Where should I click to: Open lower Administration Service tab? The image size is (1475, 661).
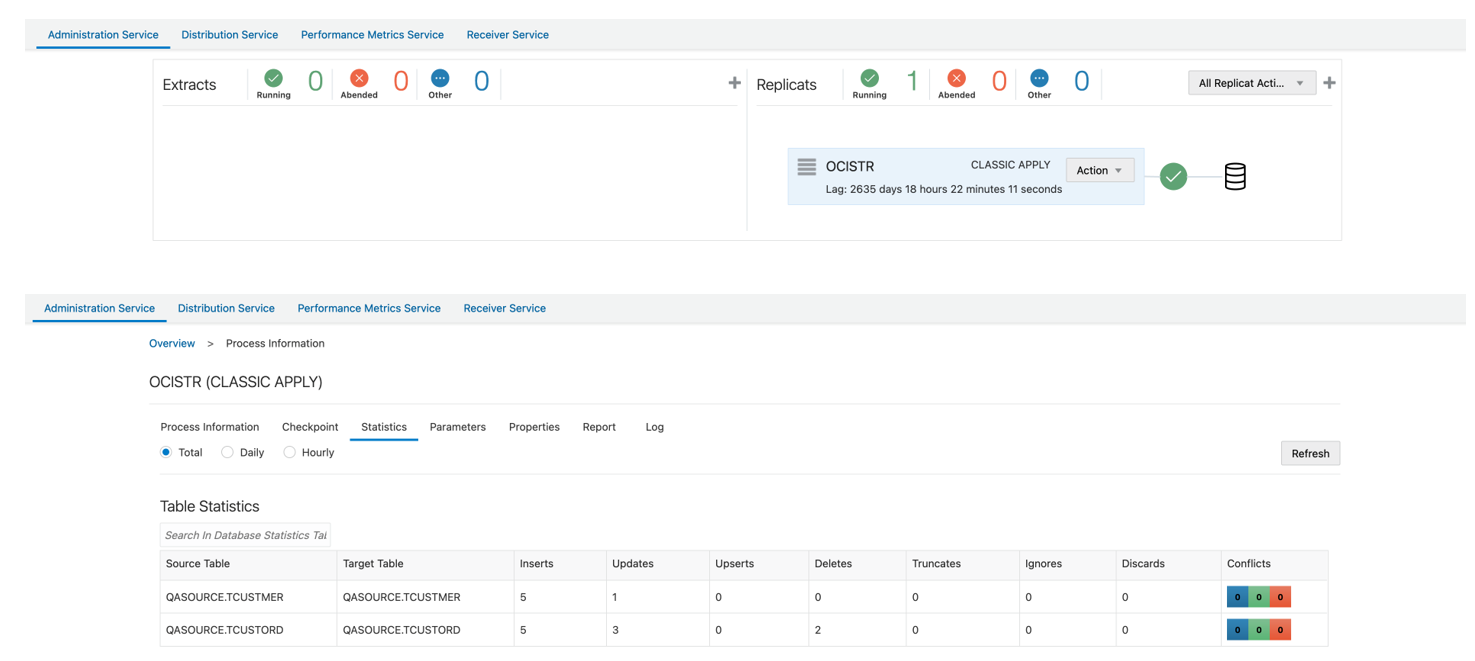tap(99, 308)
